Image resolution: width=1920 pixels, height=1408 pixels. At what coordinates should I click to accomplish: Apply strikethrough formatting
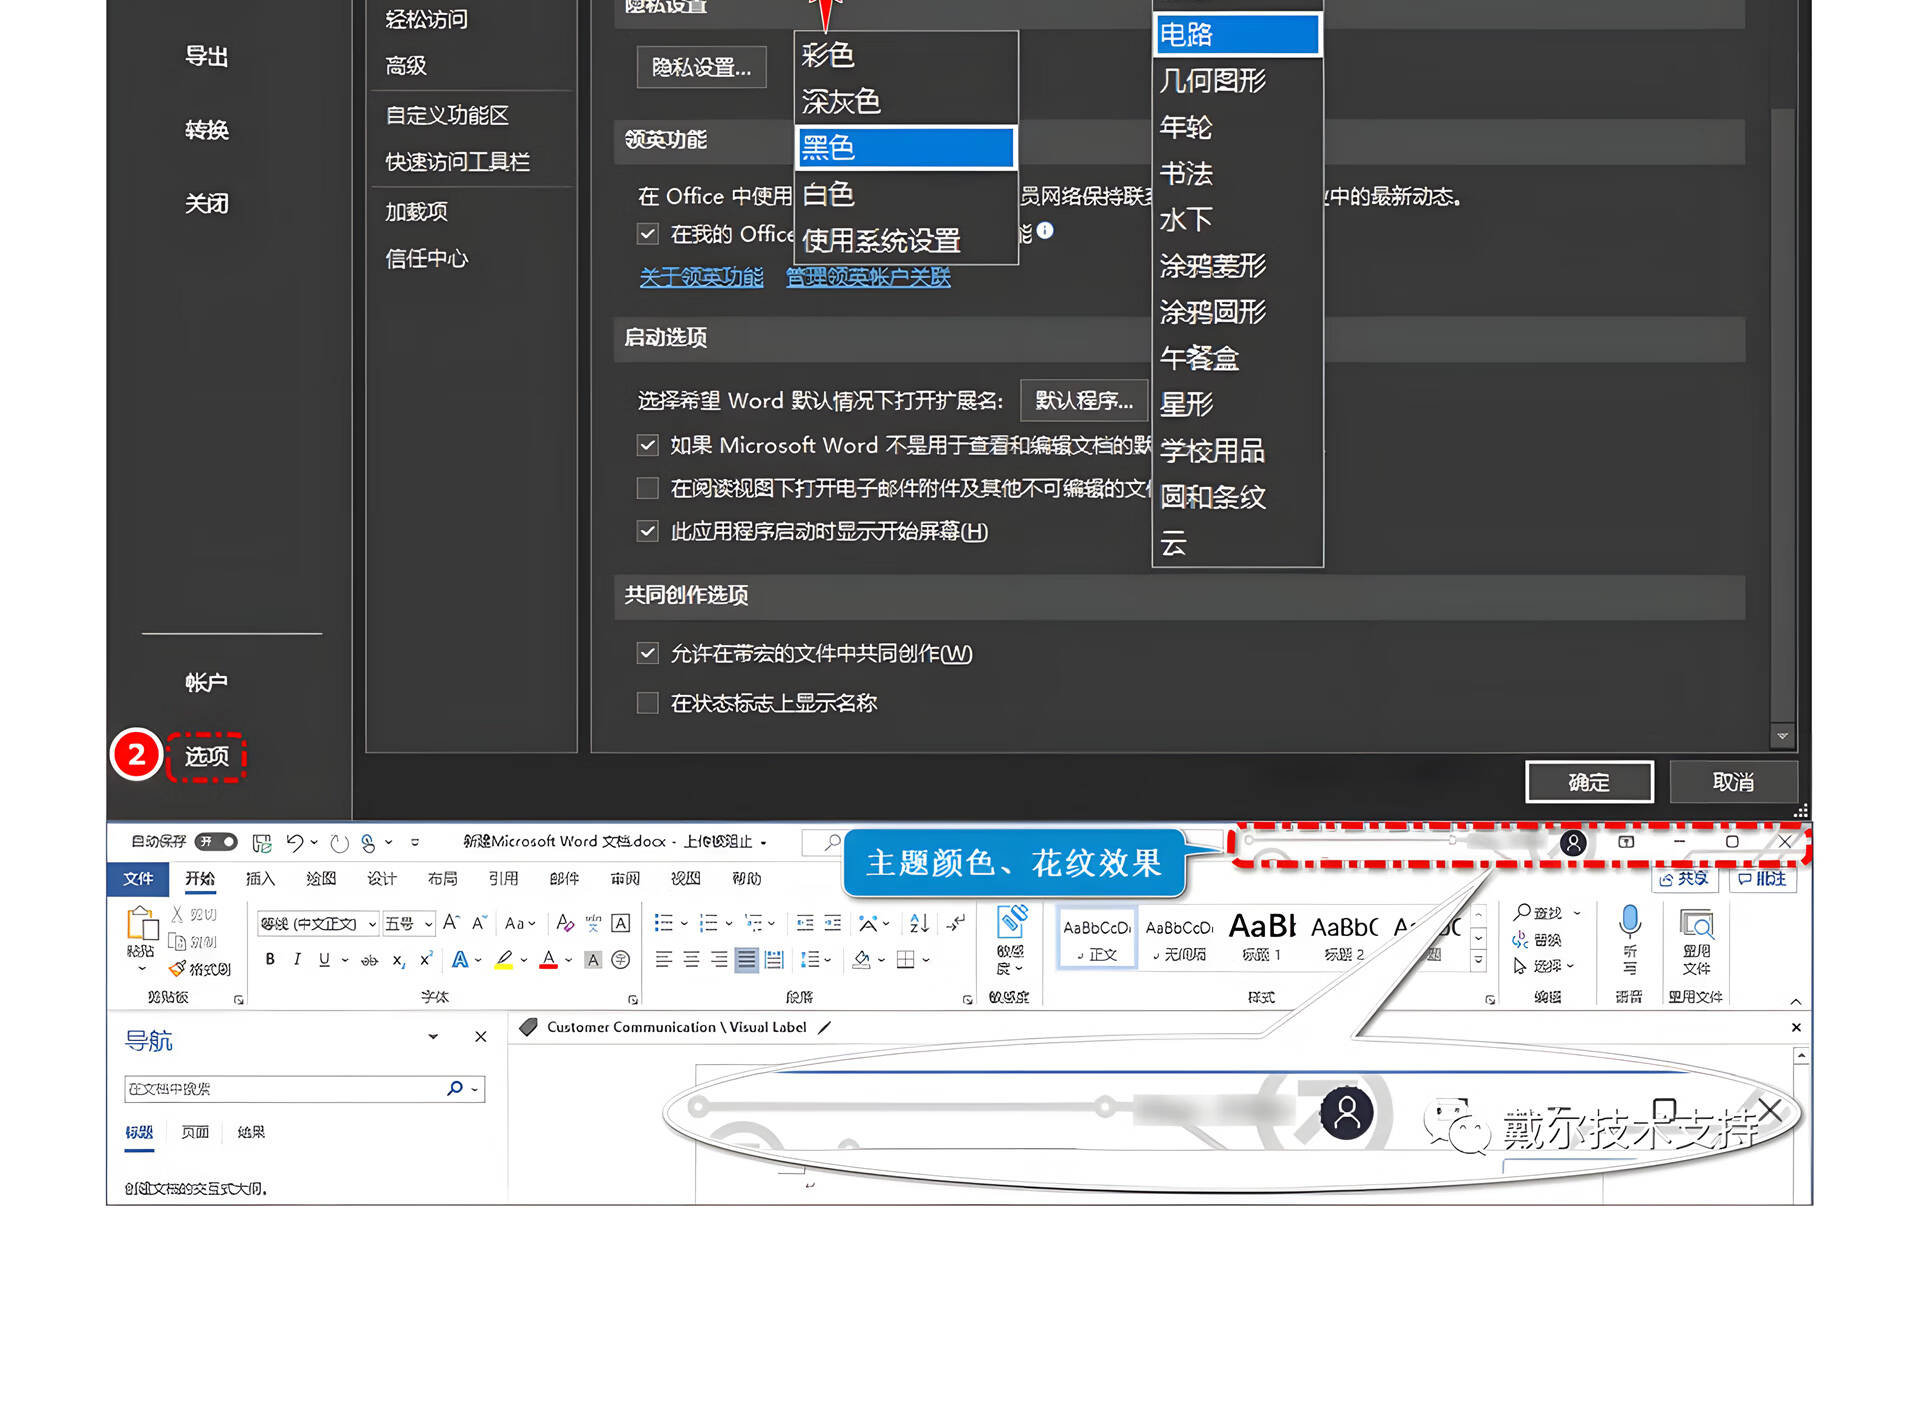pyautogui.click(x=370, y=960)
